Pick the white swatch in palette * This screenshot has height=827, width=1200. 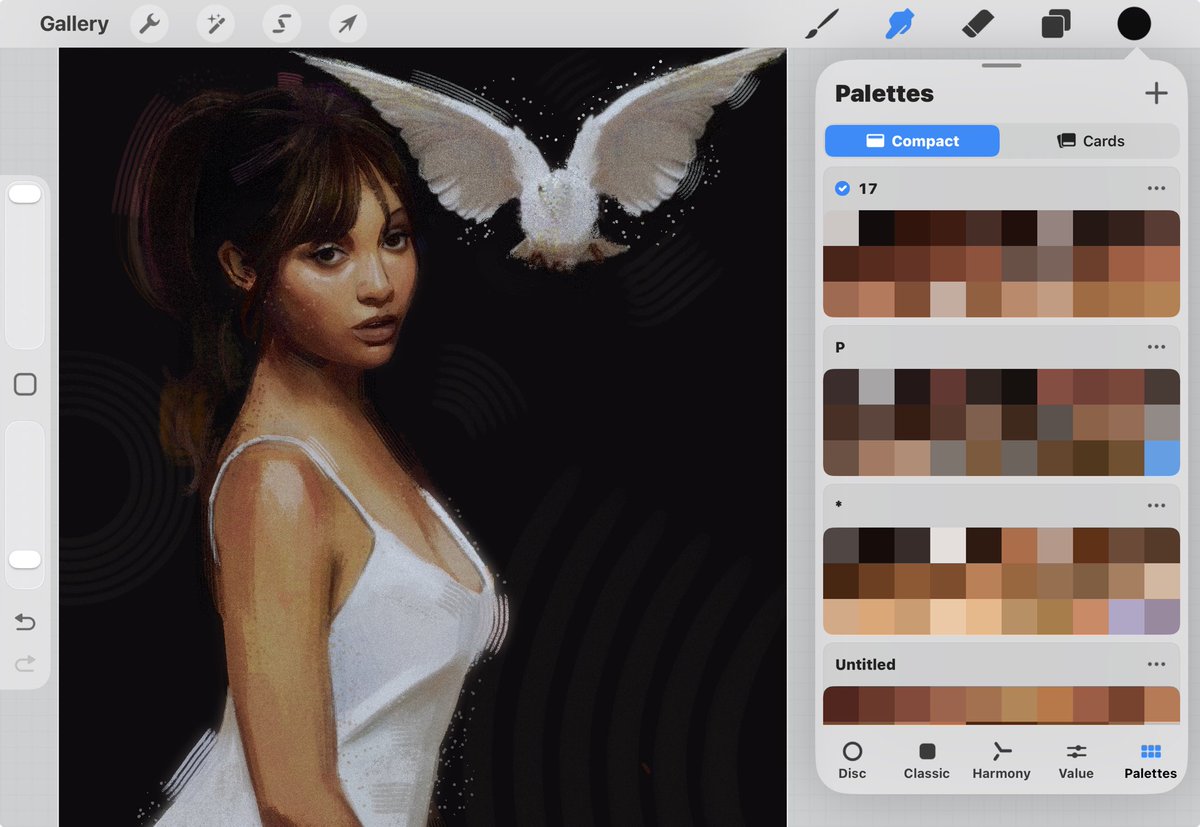(x=947, y=545)
